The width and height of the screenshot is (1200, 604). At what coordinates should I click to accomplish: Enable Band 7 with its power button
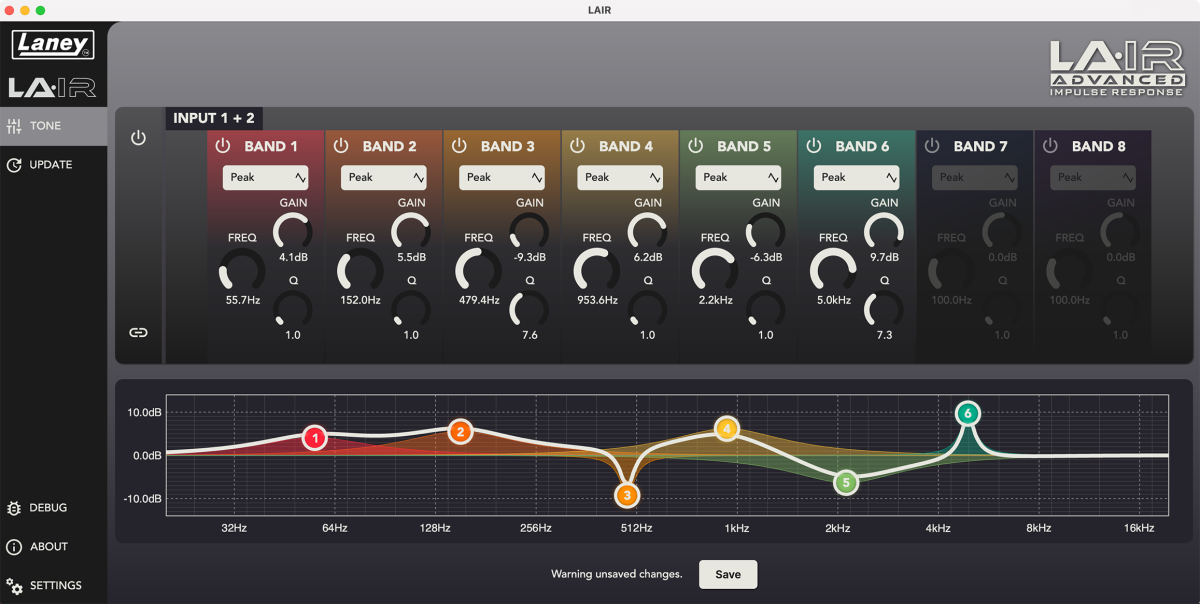932,146
